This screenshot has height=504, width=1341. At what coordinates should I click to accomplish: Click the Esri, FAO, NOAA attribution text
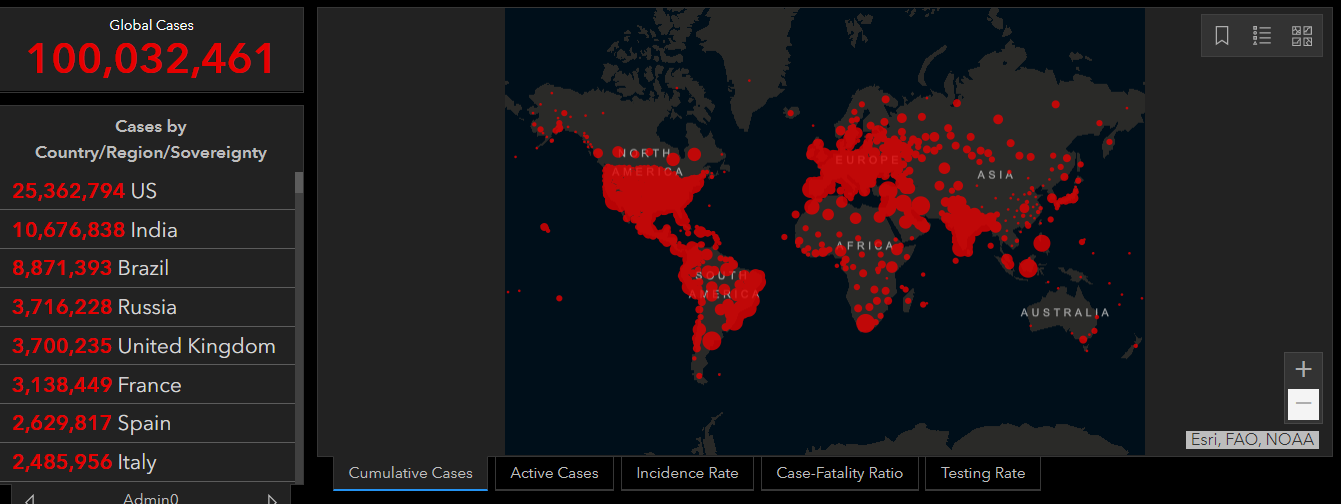[1252, 440]
